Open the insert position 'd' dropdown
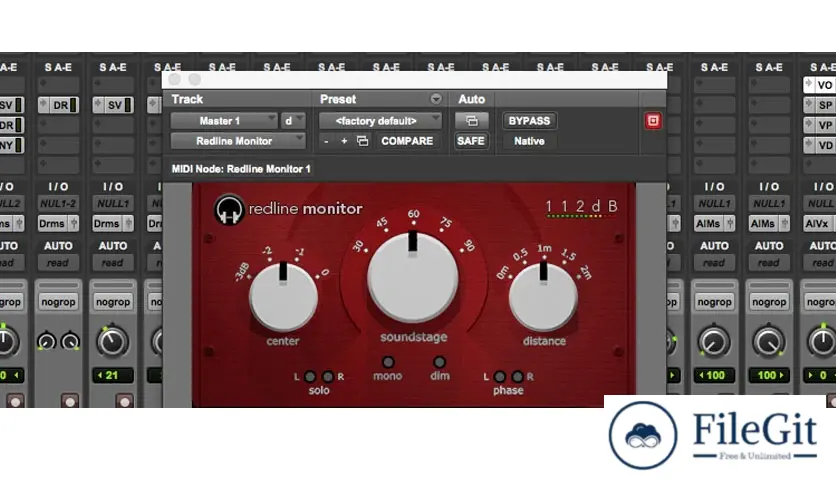This screenshot has width=836, height=484. point(292,121)
